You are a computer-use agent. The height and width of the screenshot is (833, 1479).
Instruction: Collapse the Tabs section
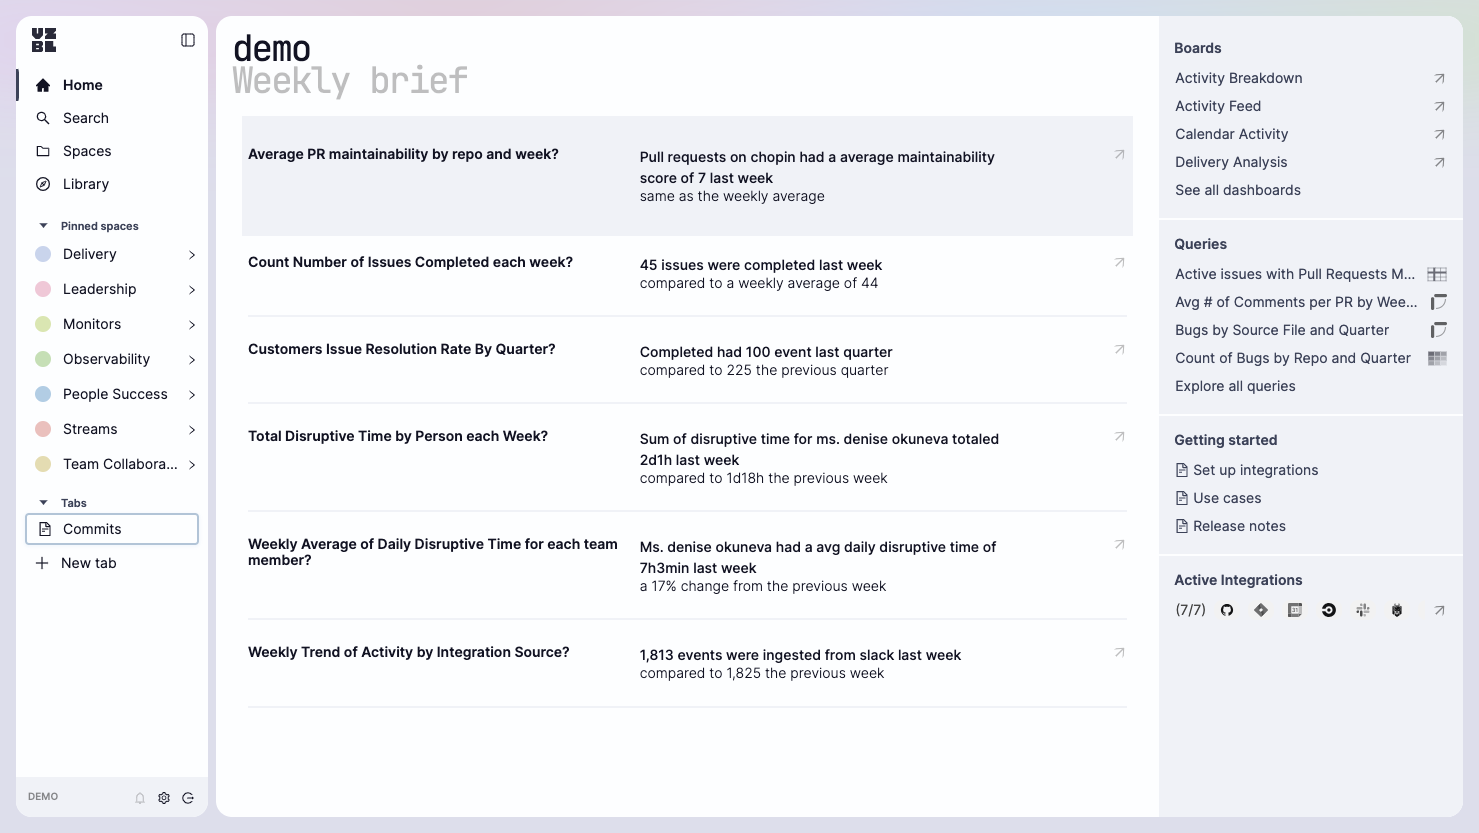[43, 503]
